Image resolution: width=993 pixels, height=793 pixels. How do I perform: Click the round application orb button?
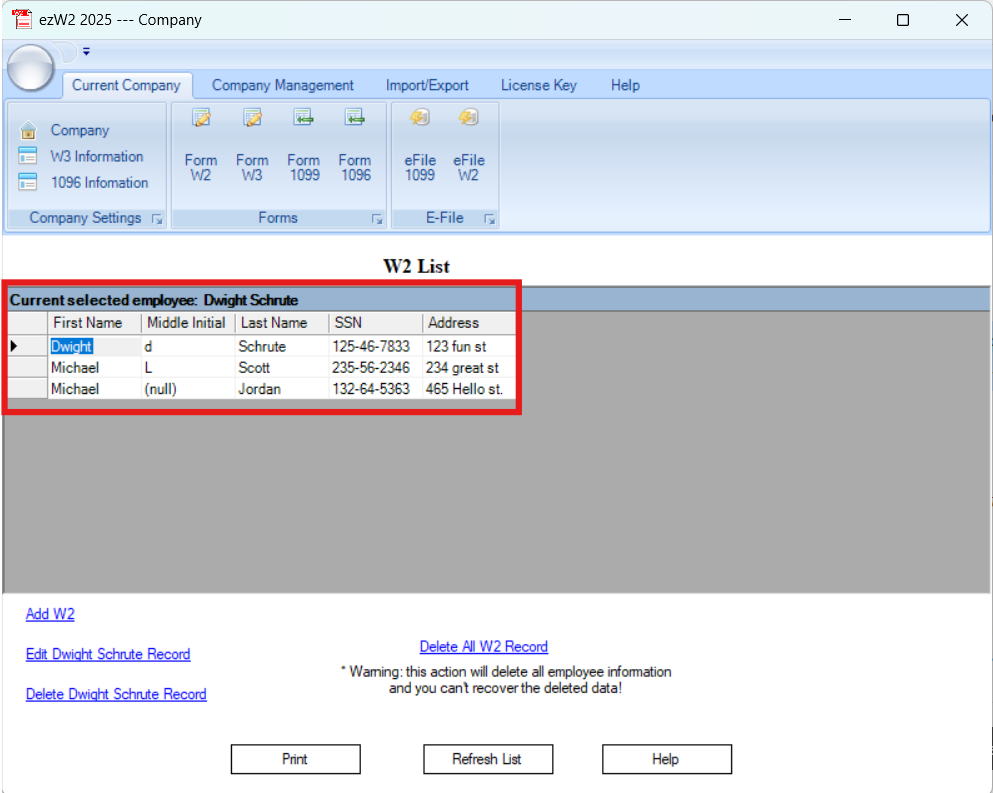31,67
